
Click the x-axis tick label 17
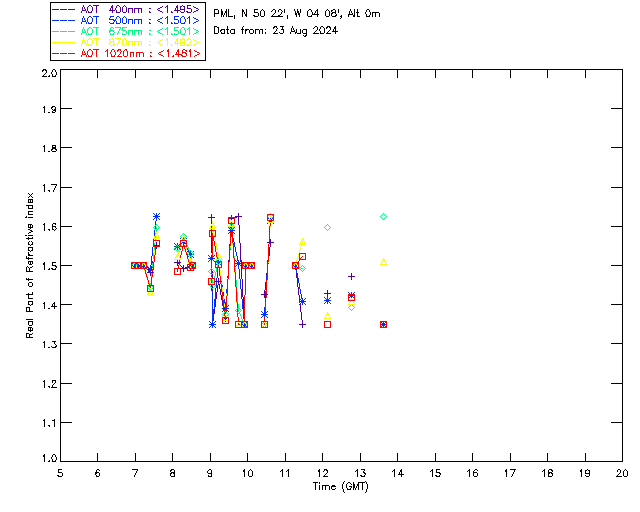pos(510,473)
